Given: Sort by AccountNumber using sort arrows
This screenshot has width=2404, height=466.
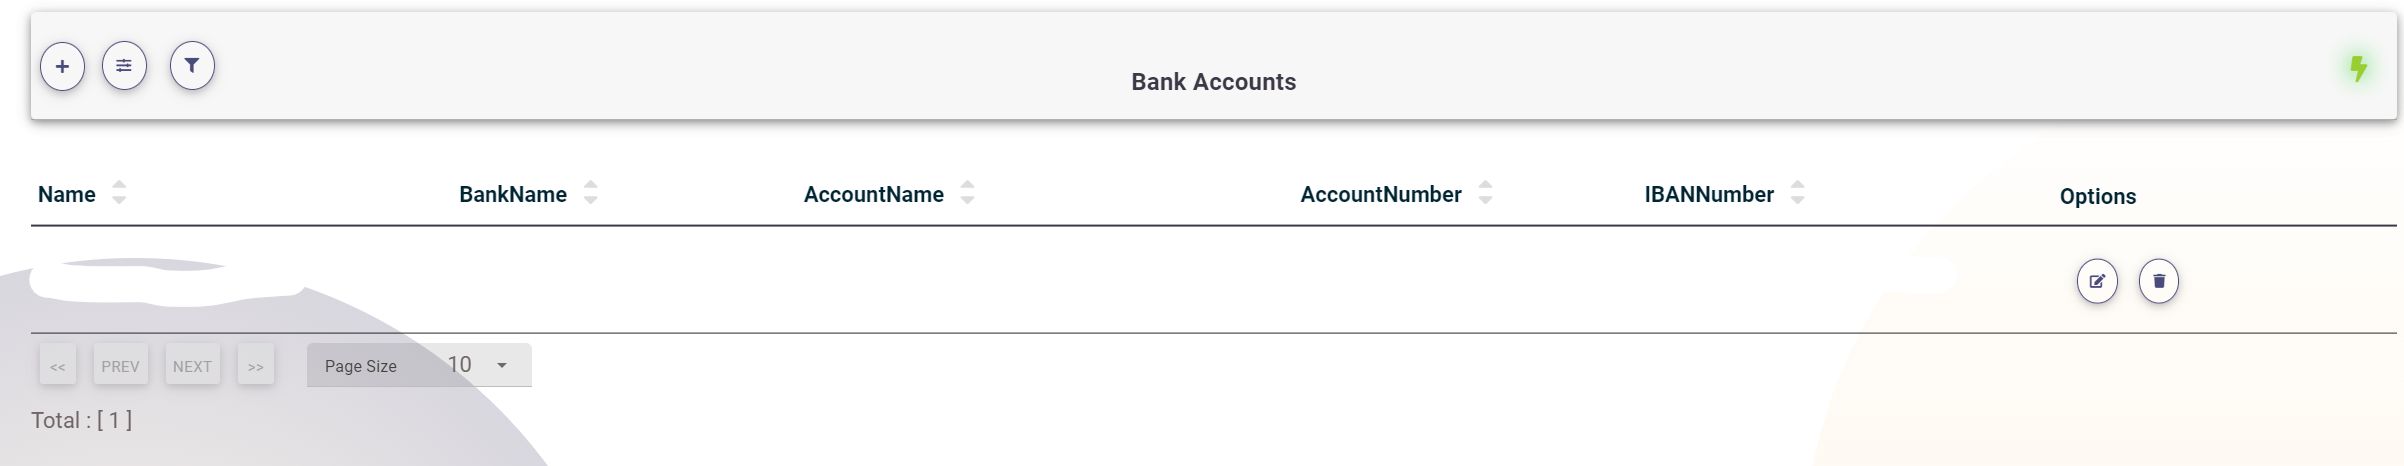Looking at the screenshot, I should [x=1485, y=192].
